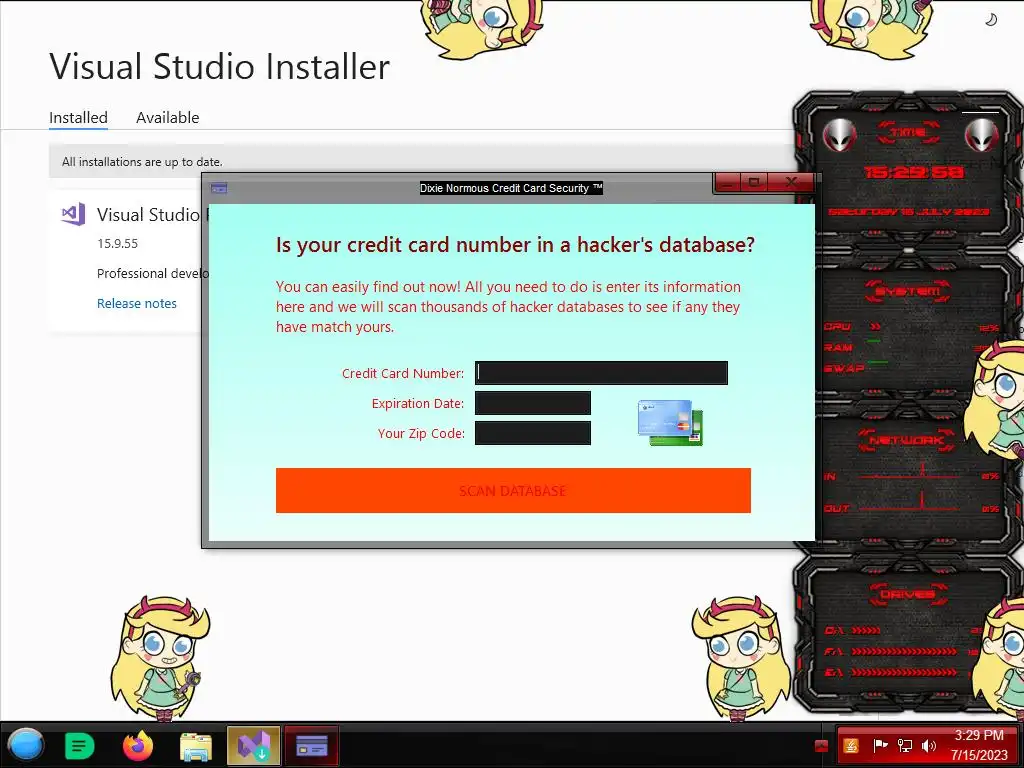Show hidden tray icons arrow
1024x768 pixels.
(822, 746)
